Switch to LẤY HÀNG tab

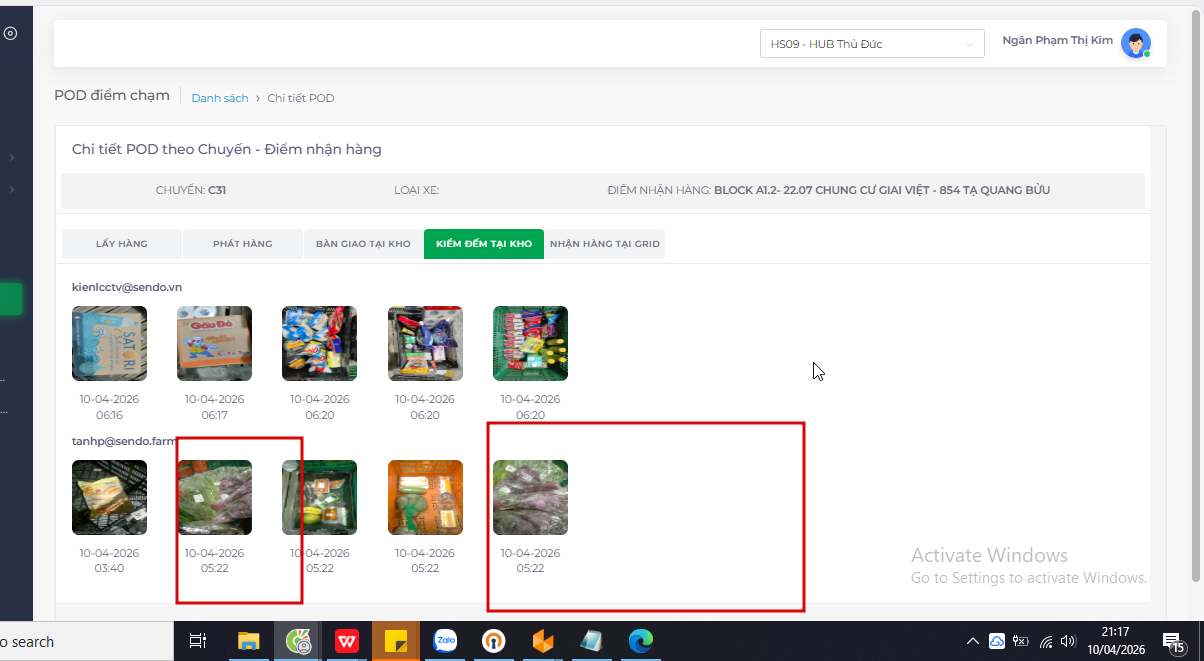[122, 244]
